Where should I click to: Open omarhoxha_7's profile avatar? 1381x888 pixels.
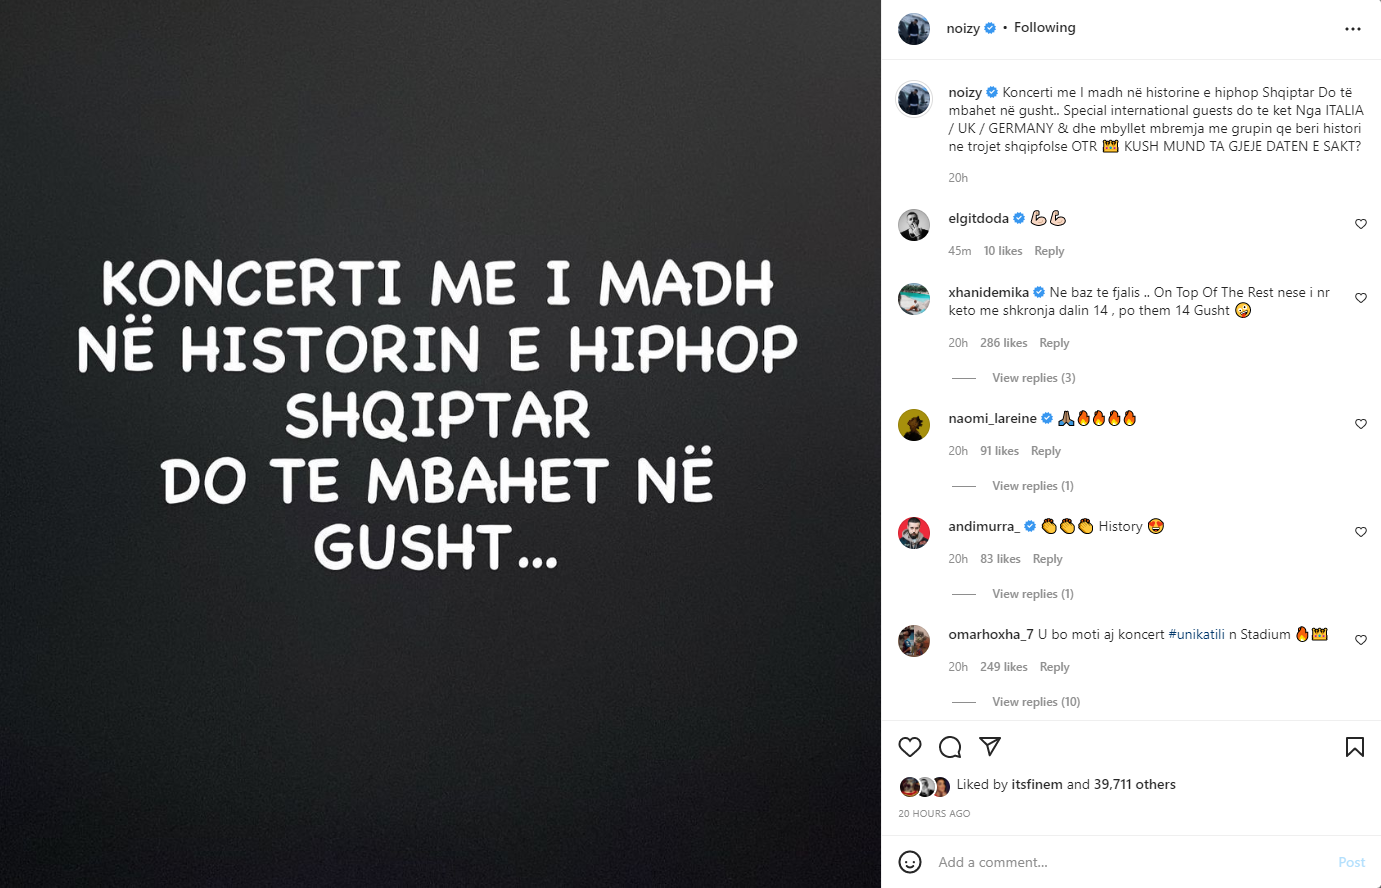click(914, 641)
